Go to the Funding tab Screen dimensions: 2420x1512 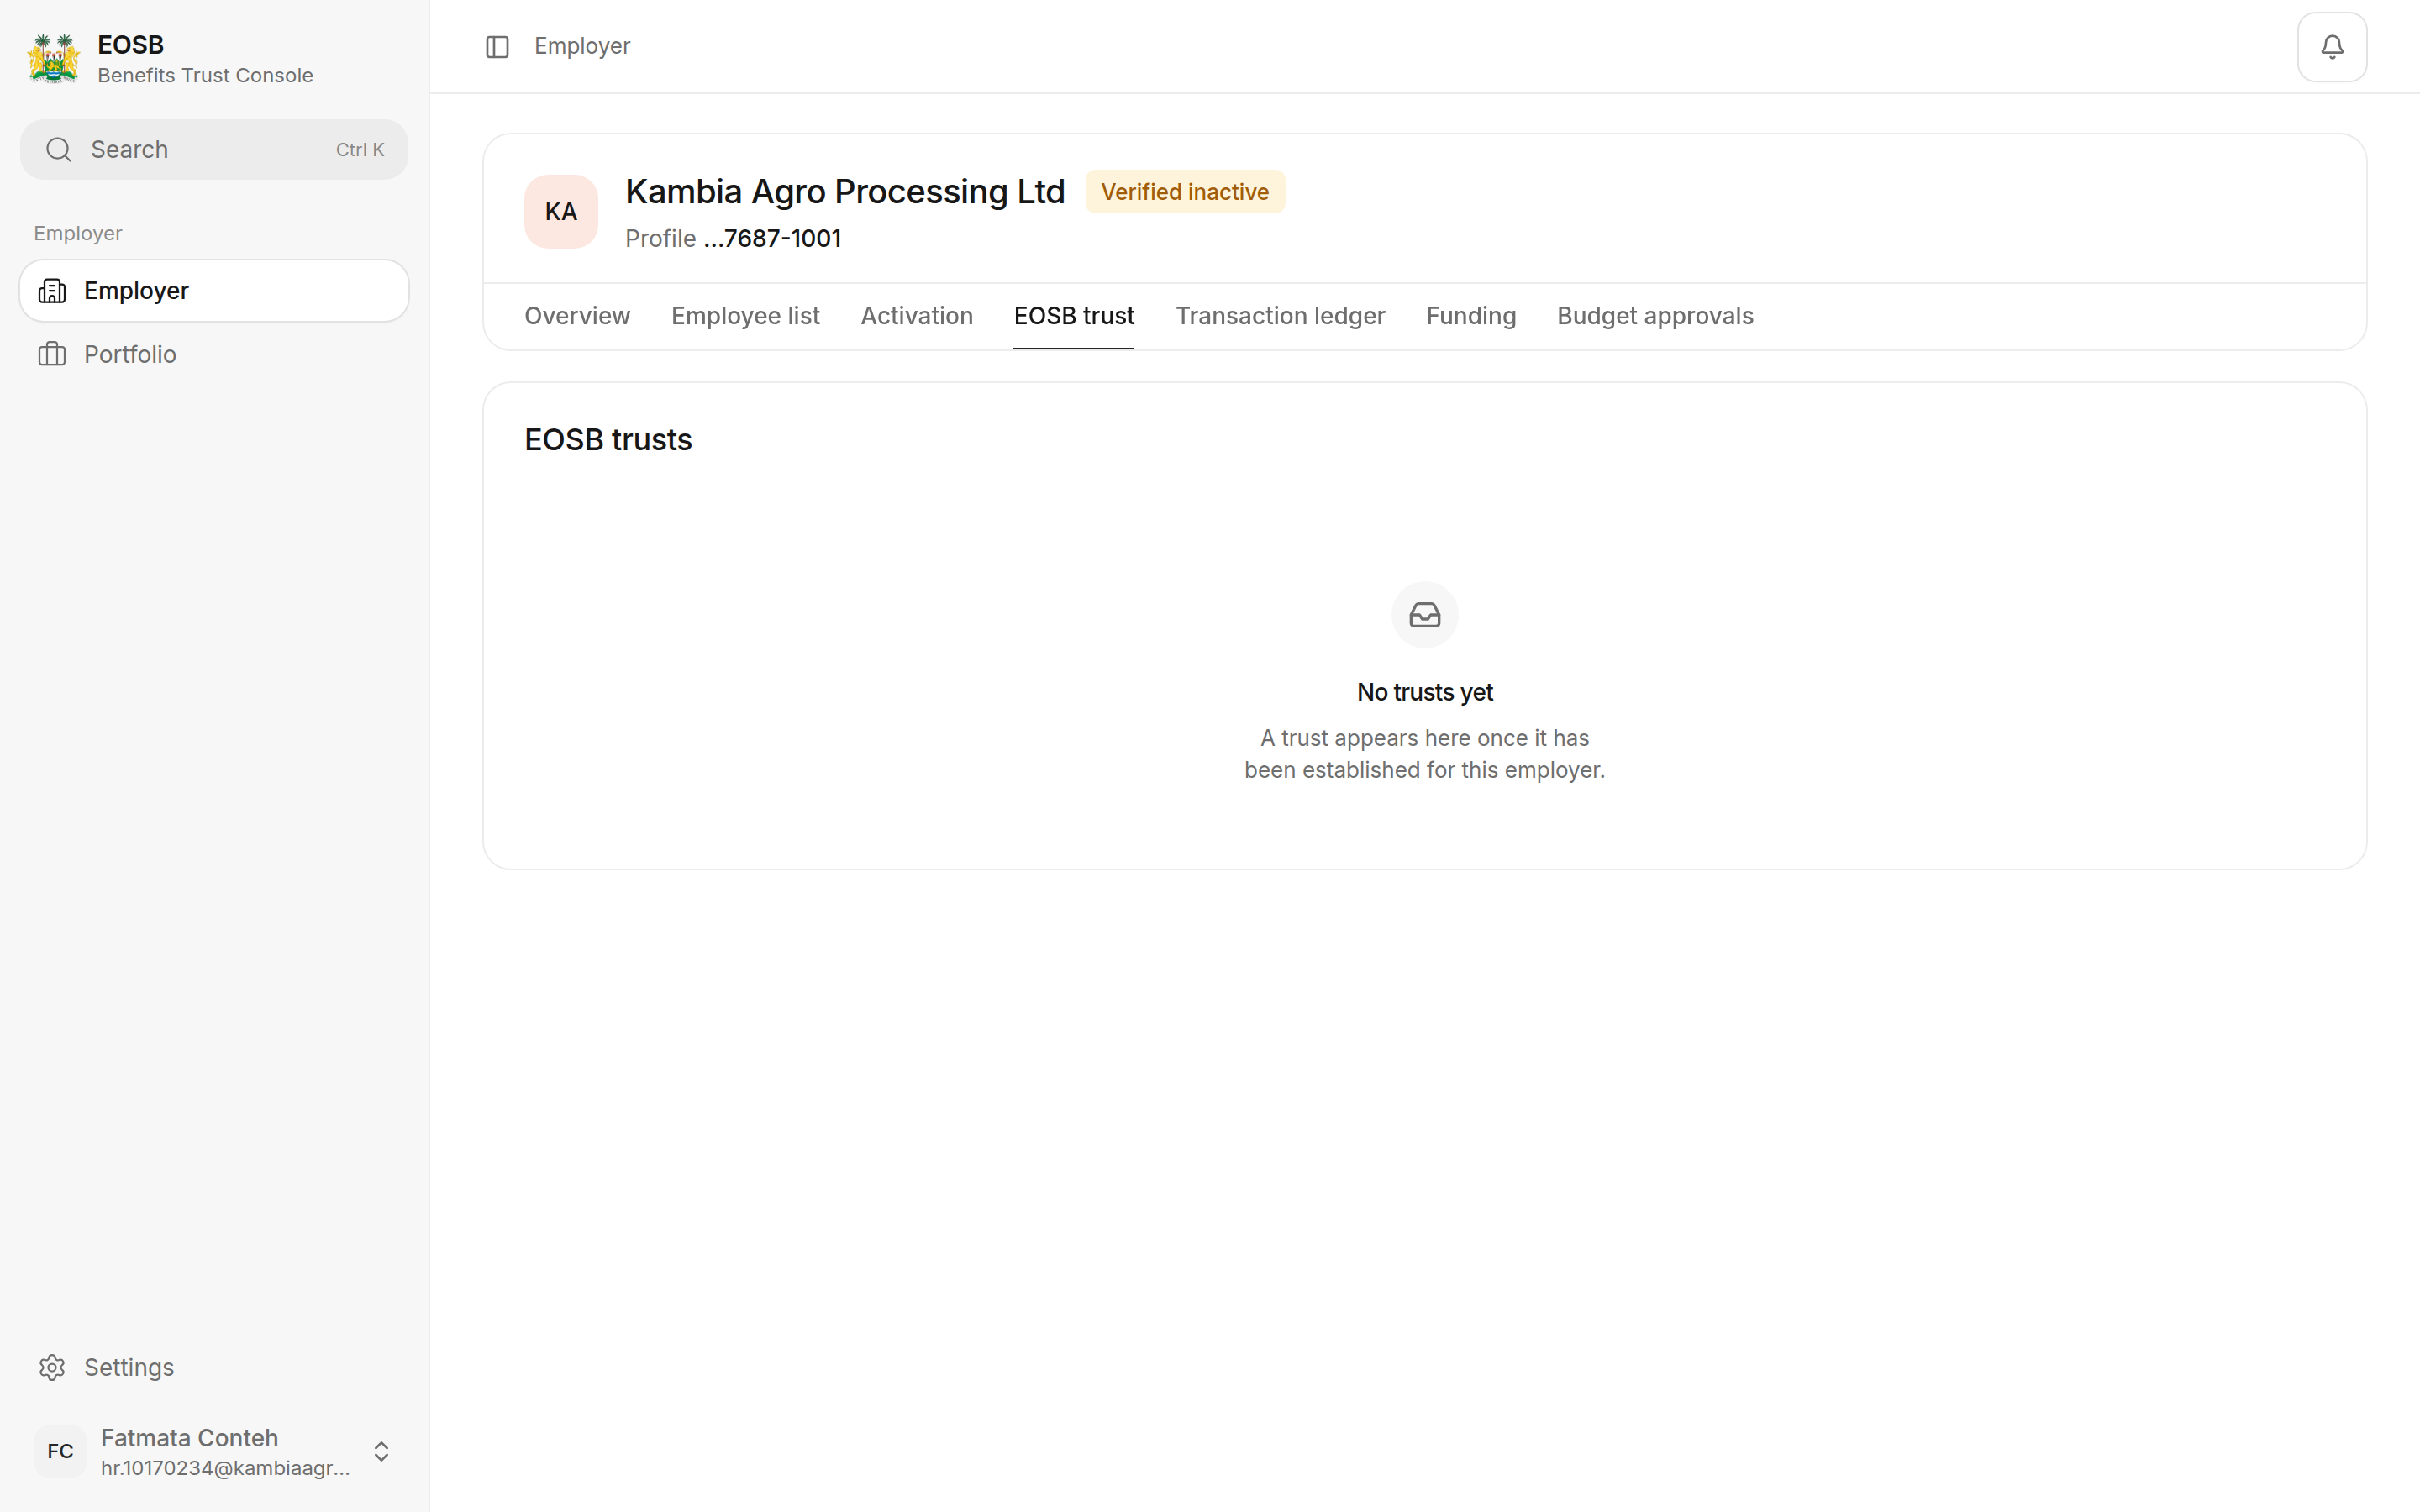point(1470,316)
